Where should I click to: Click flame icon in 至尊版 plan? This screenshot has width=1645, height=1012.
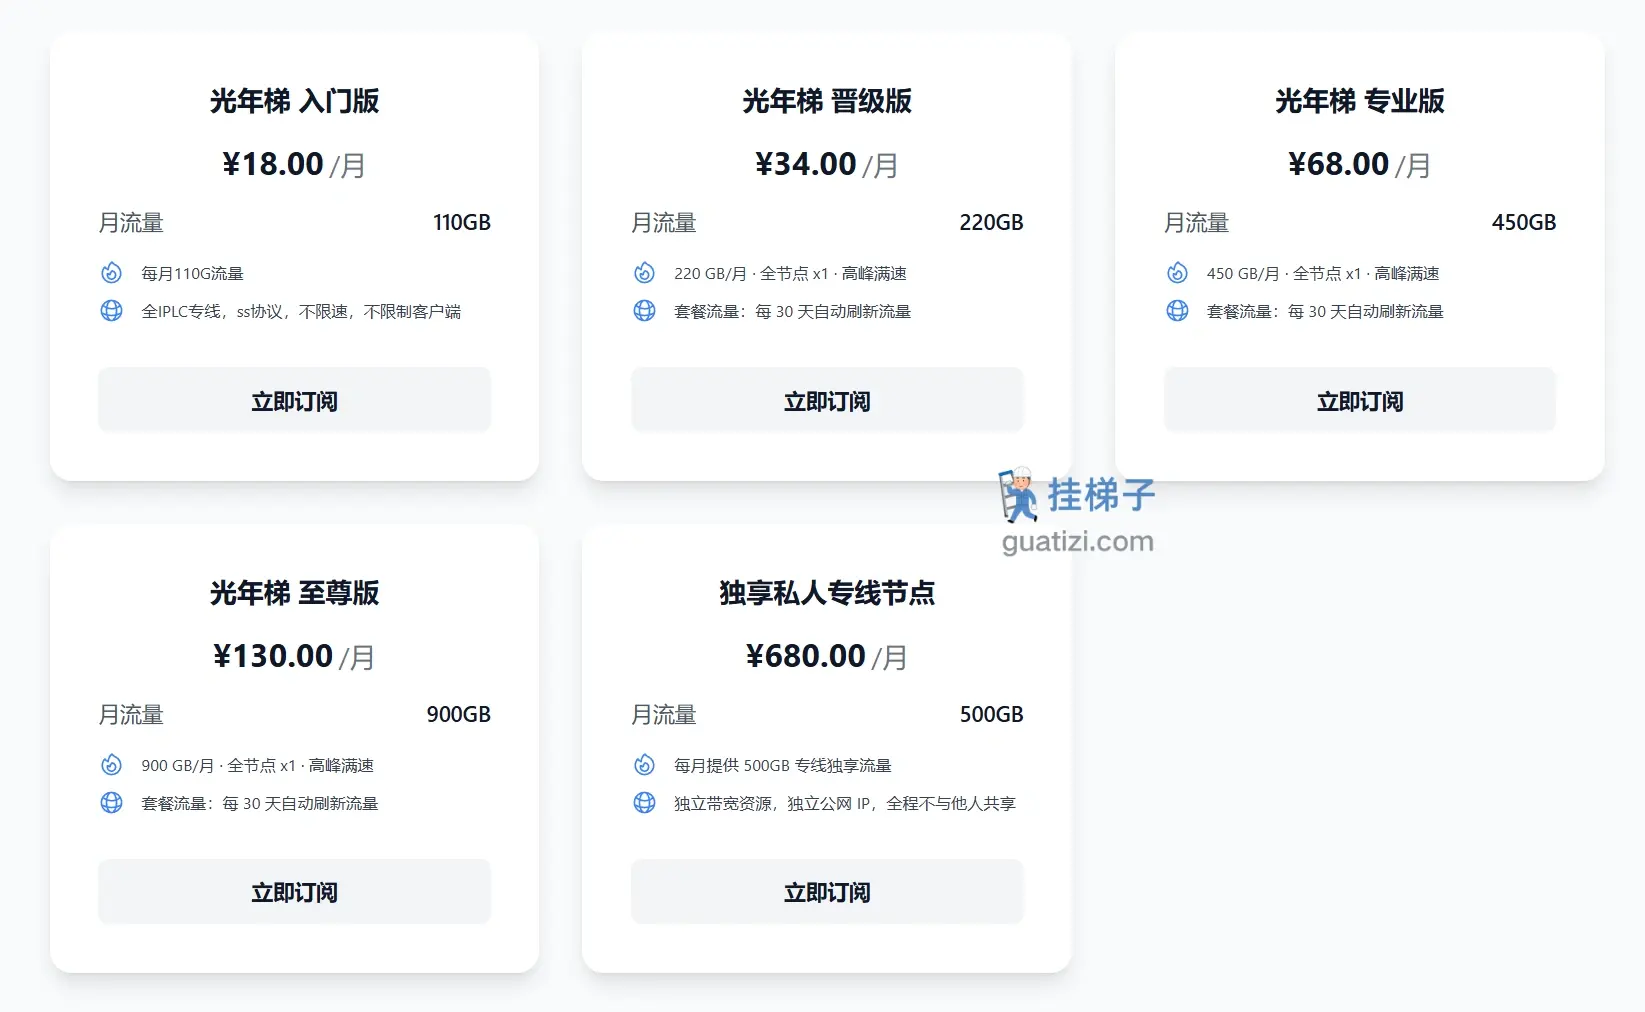(111, 765)
